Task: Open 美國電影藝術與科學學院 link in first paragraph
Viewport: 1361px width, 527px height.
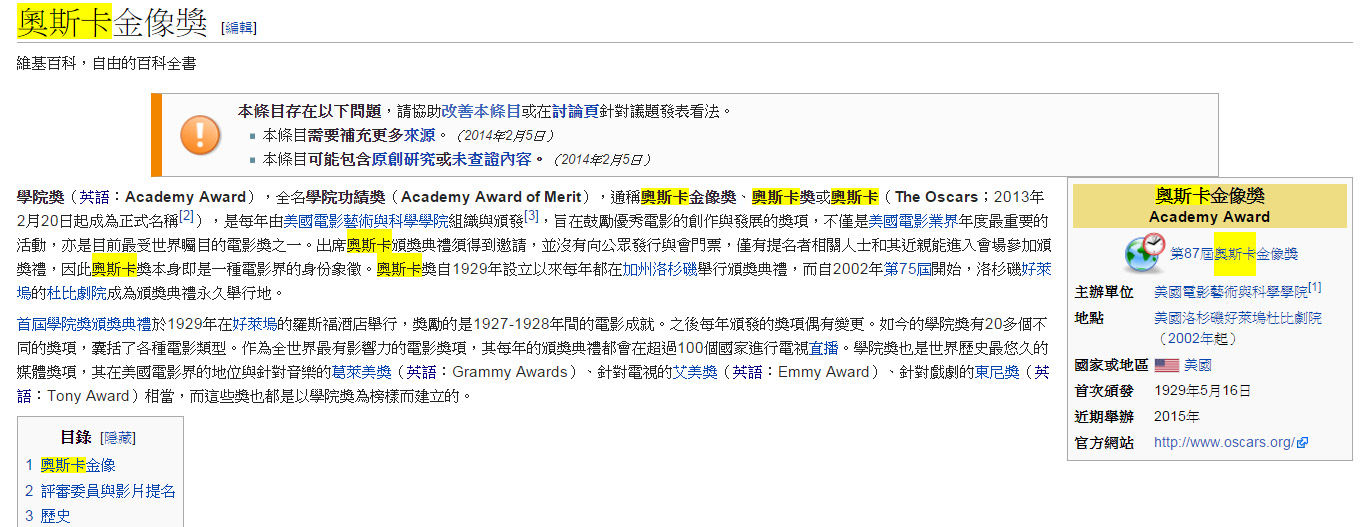Action: point(365,221)
